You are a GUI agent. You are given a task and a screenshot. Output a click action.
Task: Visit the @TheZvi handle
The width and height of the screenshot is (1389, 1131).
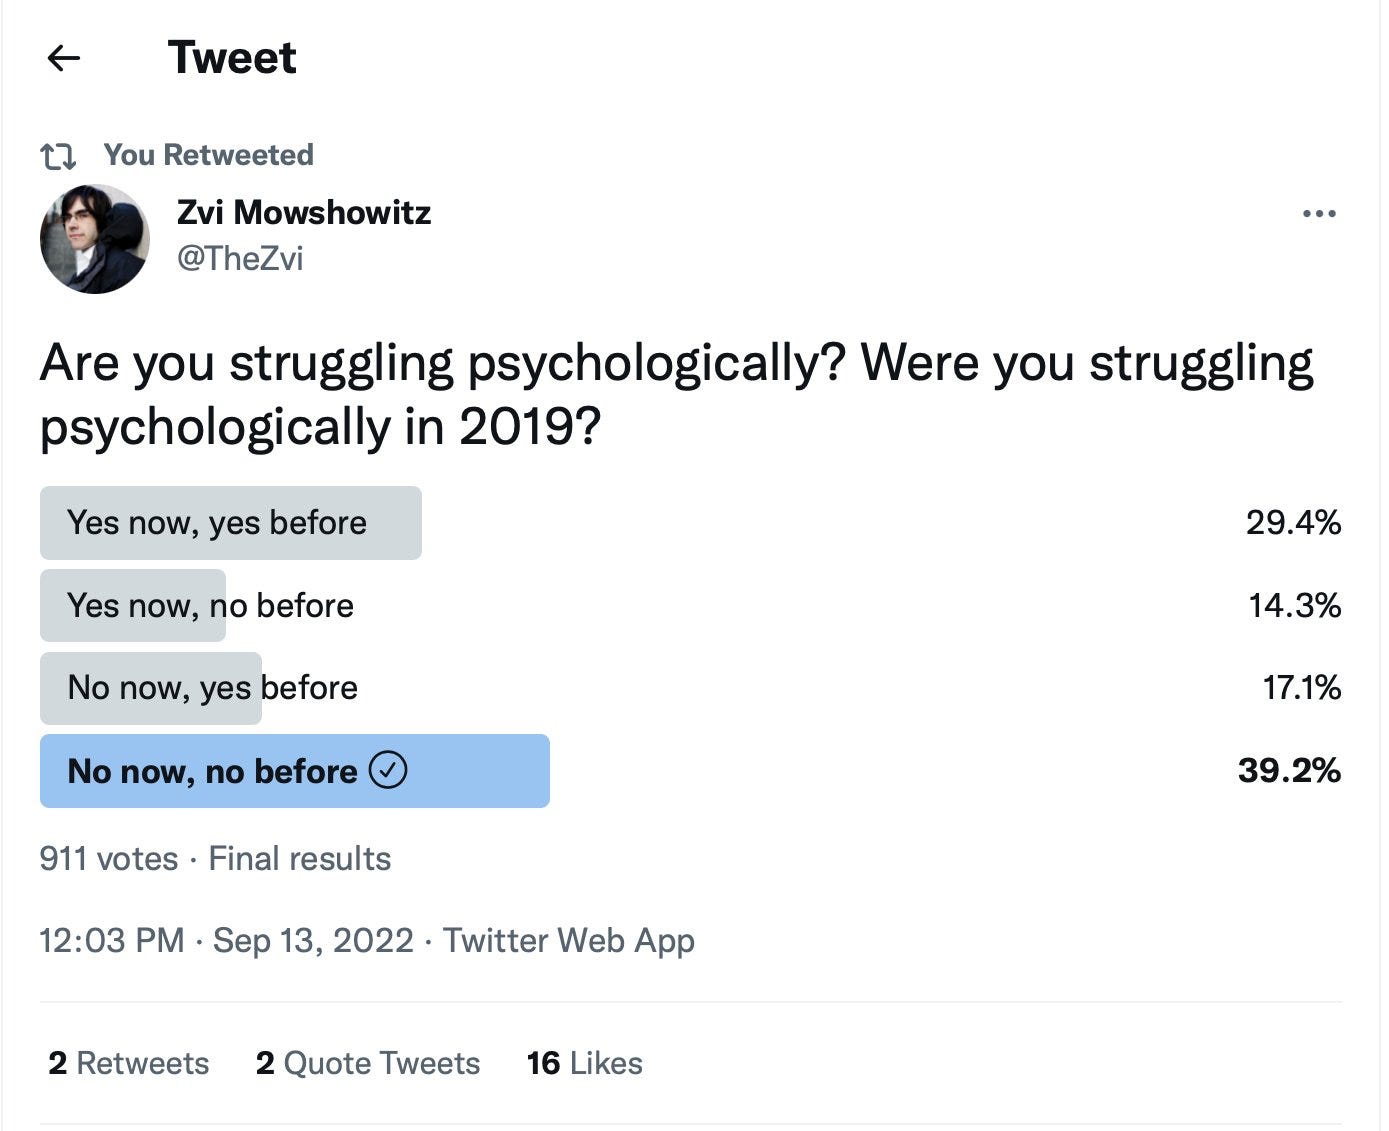pos(240,258)
